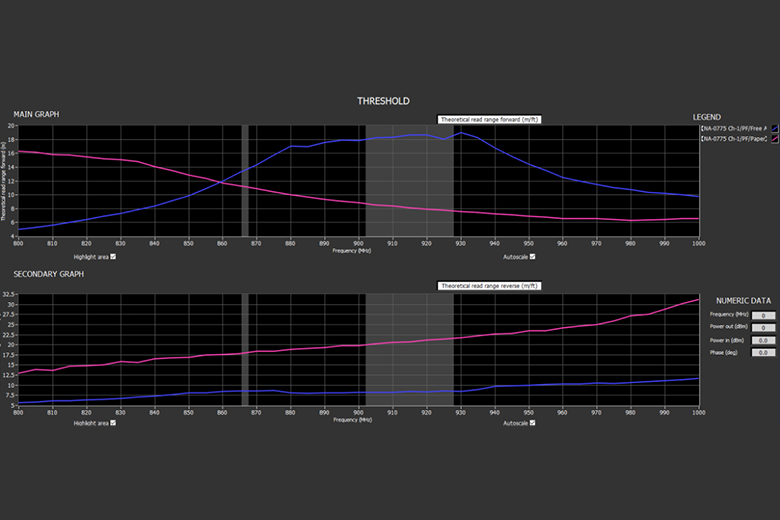
Task: Click the wide 902-928 MHz highlighted band in main graph
Action: coord(409,181)
